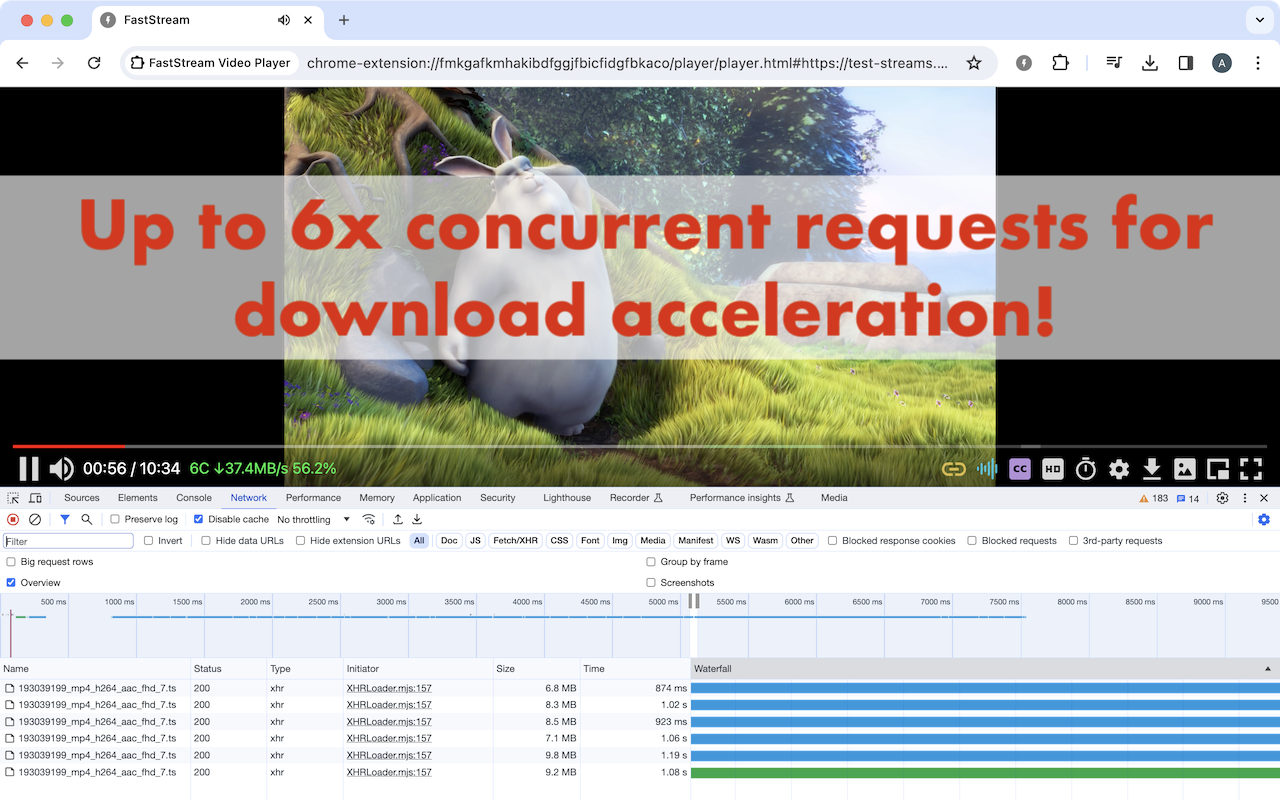Click the network Filter text field

tap(68, 541)
